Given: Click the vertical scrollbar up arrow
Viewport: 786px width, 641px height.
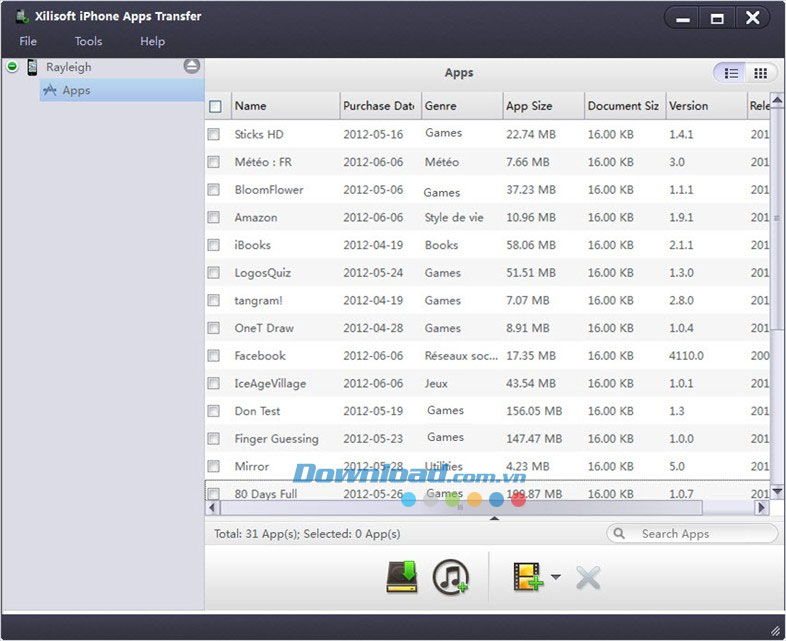Looking at the screenshot, I should [777, 100].
